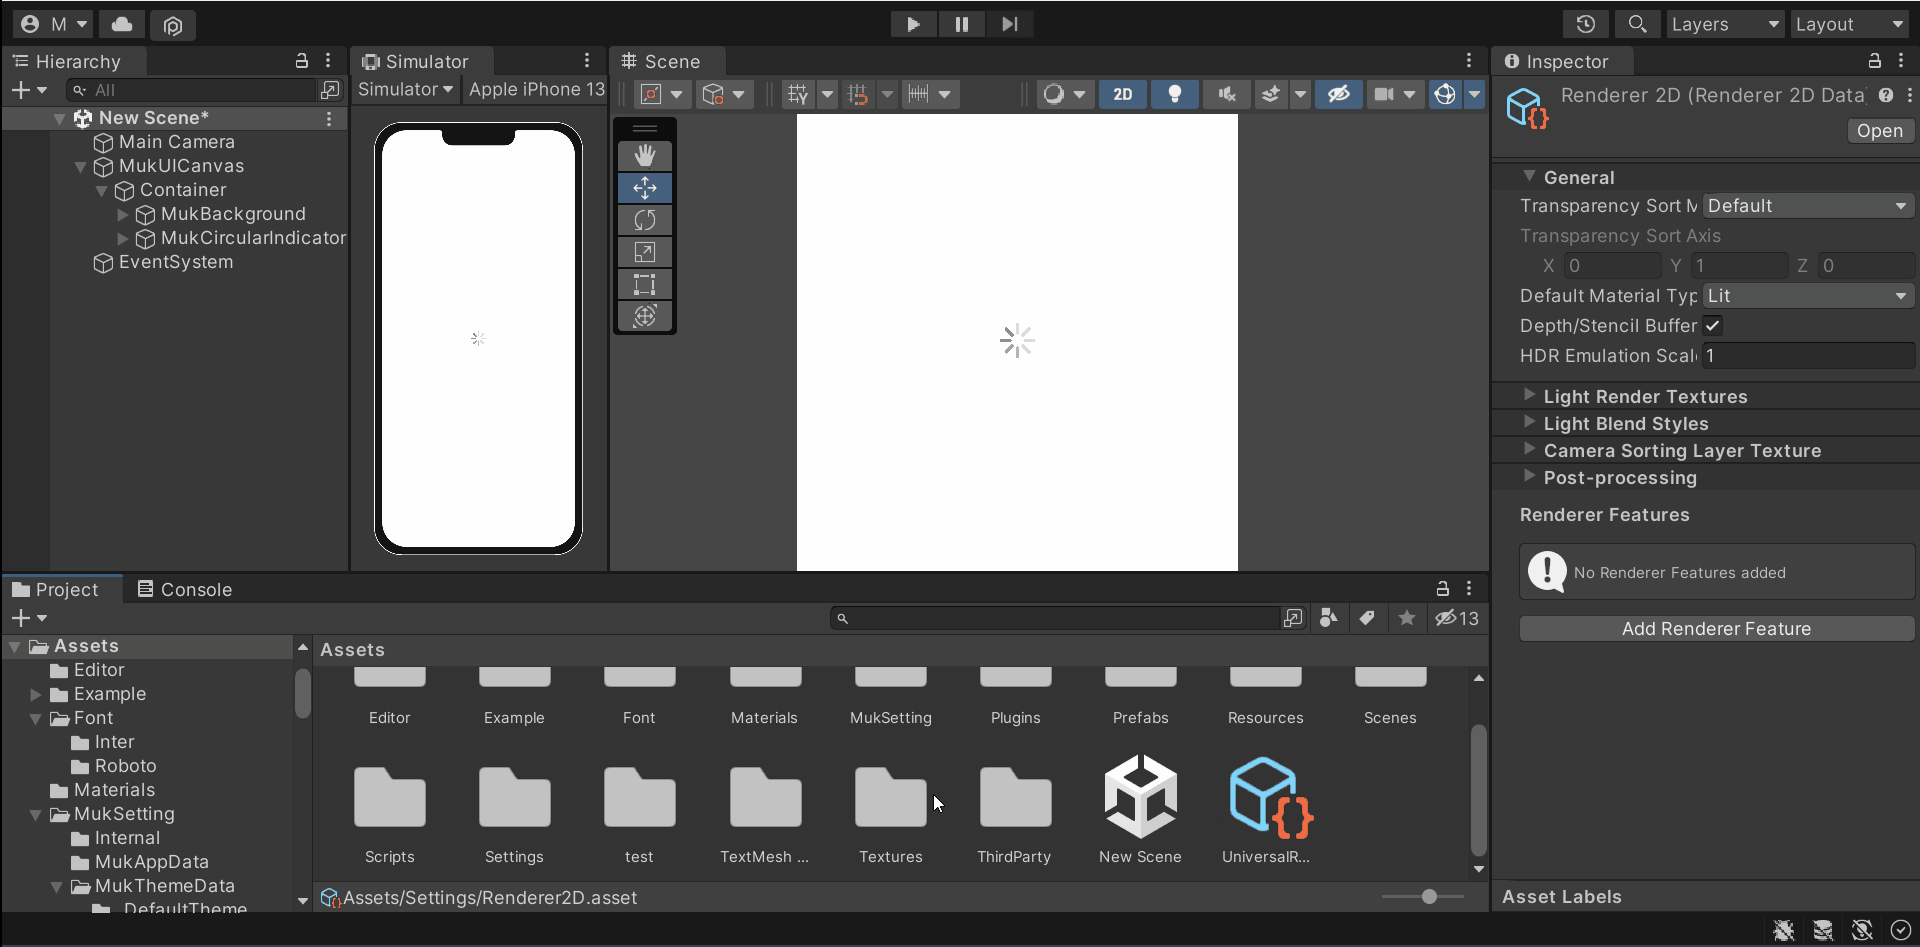Screen dimensions: 1920x947
Task: Click the Open button in Inspector
Action: point(1879,131)
